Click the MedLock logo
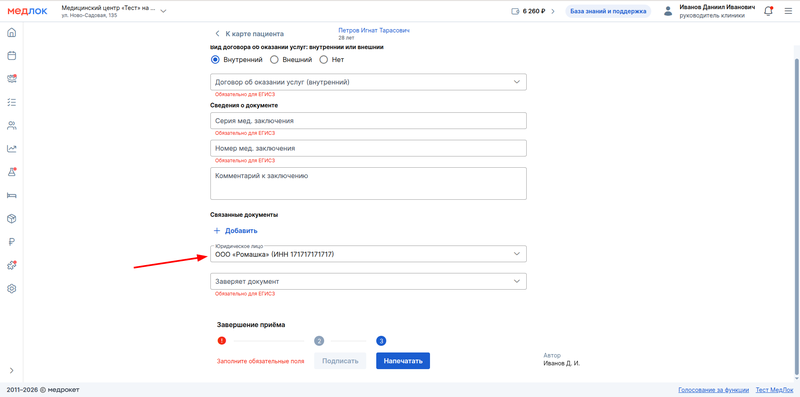The image size is (800, 397). click(27, 11)
